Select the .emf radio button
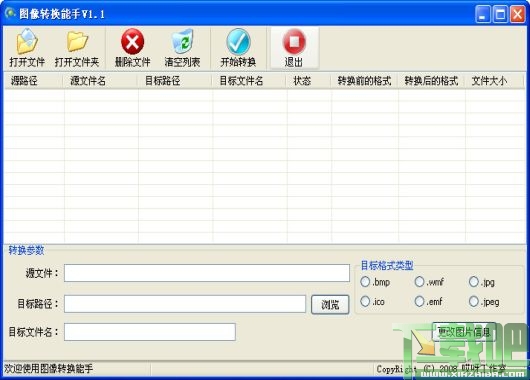This screenshot has height=380, width=530. pos(419,301)
